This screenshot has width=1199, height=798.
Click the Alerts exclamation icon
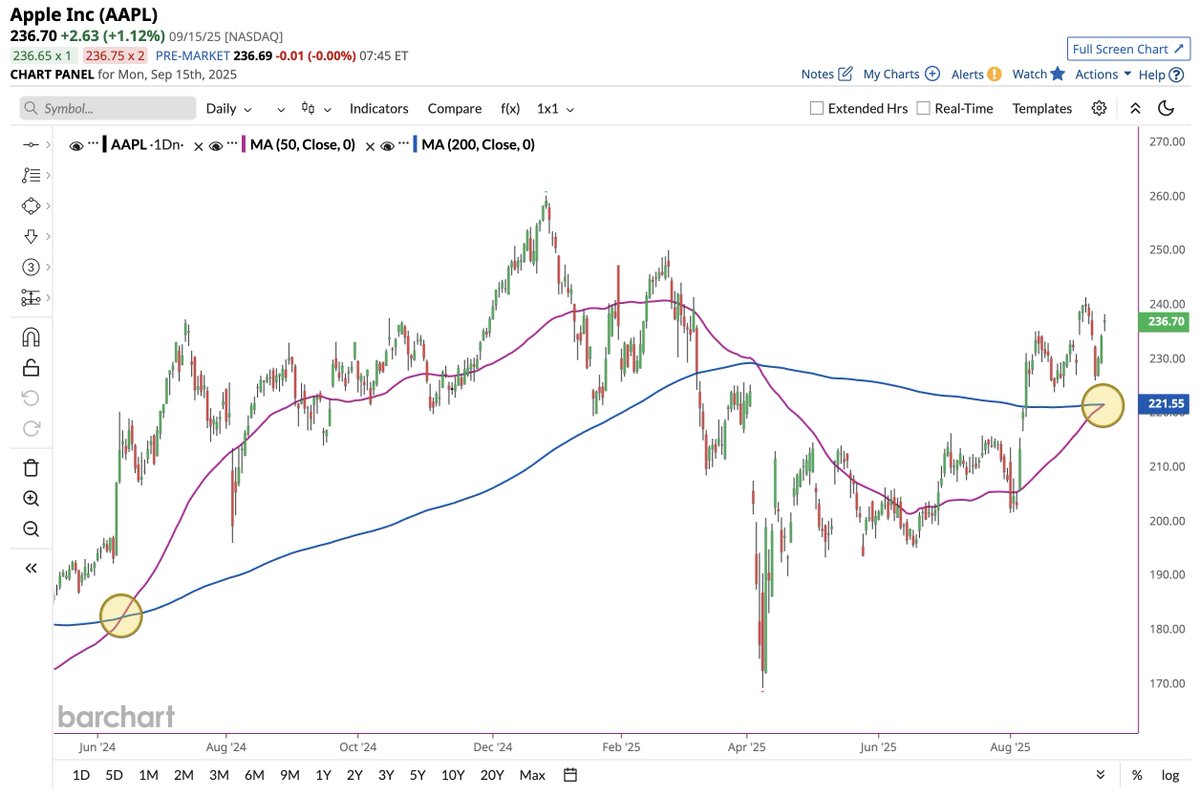point(994,74)
